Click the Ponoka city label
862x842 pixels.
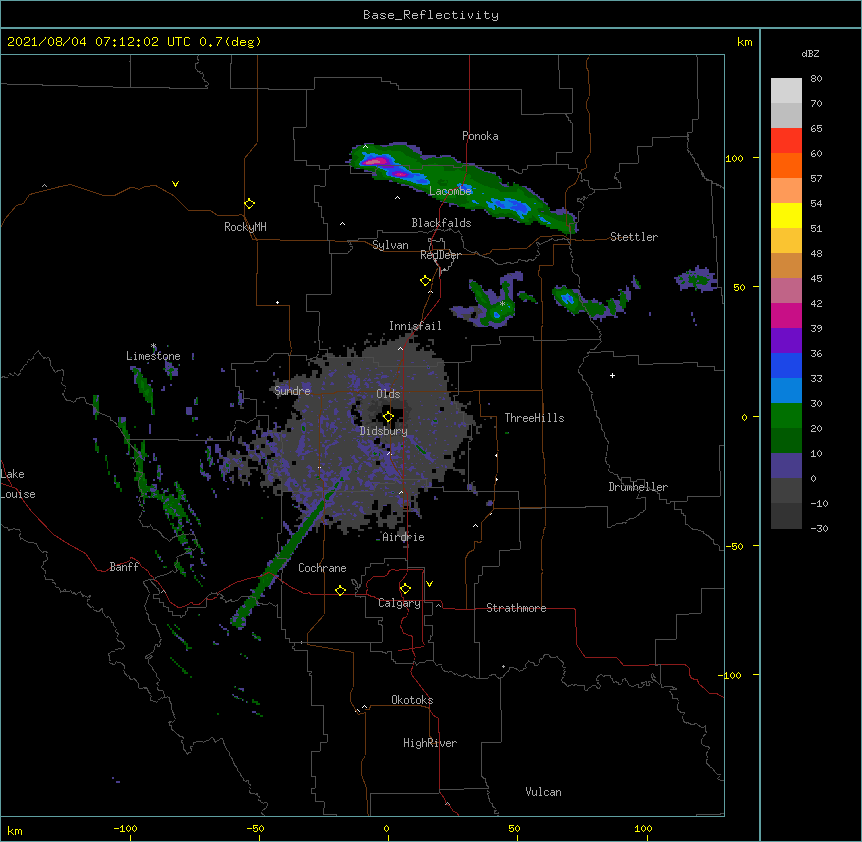point(480,136)
